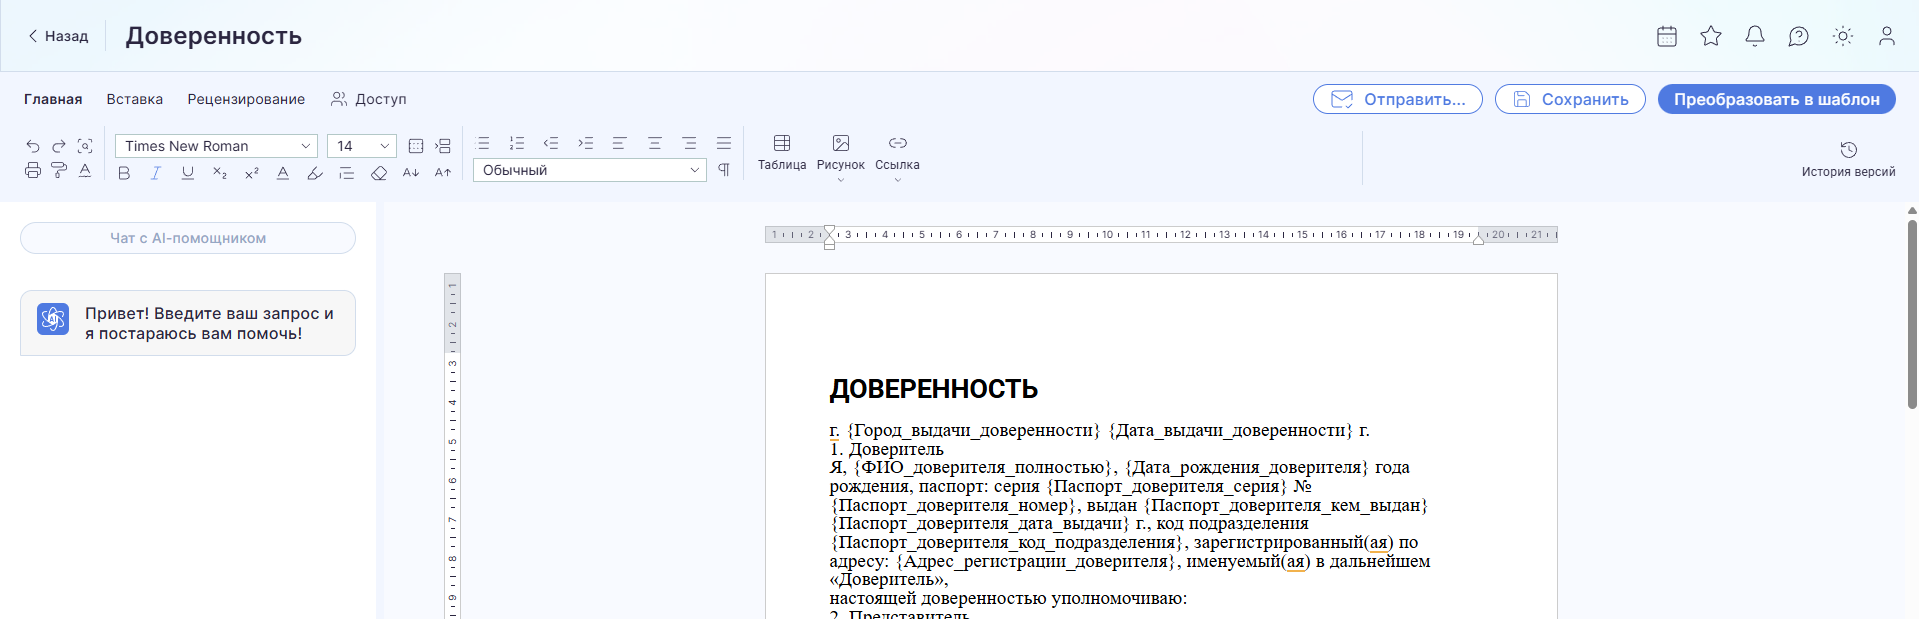Start a numbered list
Viewport: 1919px width, 619px height.
[x=517, y=144]
